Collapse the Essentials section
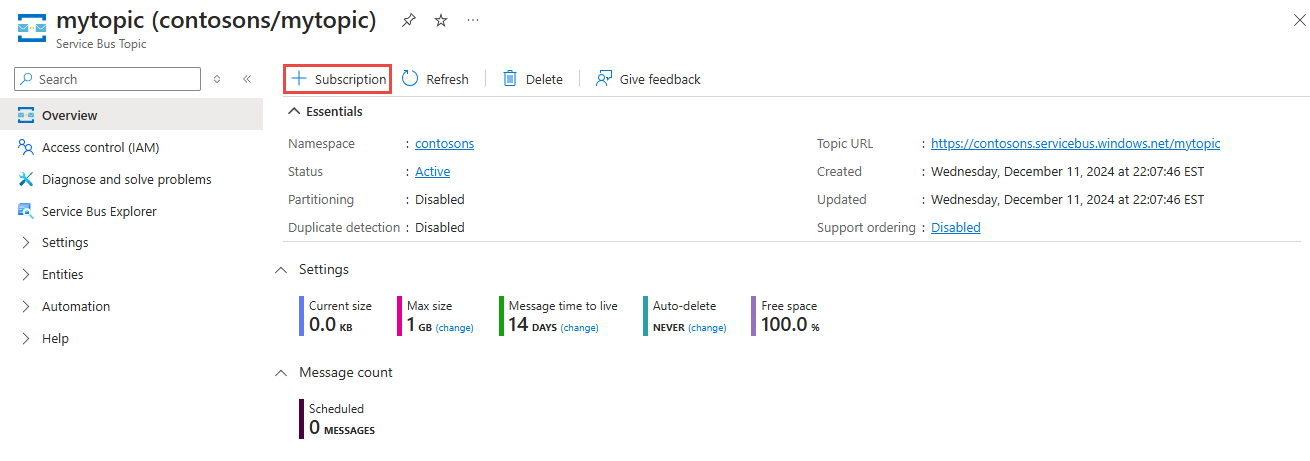Viewport: 1310px width, 461px height. (294, 112)
